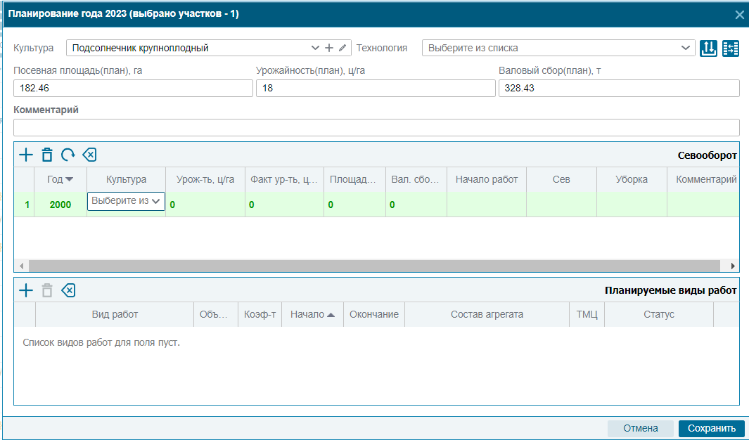This screenshot has height=440, width=749.
Task: Click the Вал. сбо... column header
Action: click(x=416, y=180)
